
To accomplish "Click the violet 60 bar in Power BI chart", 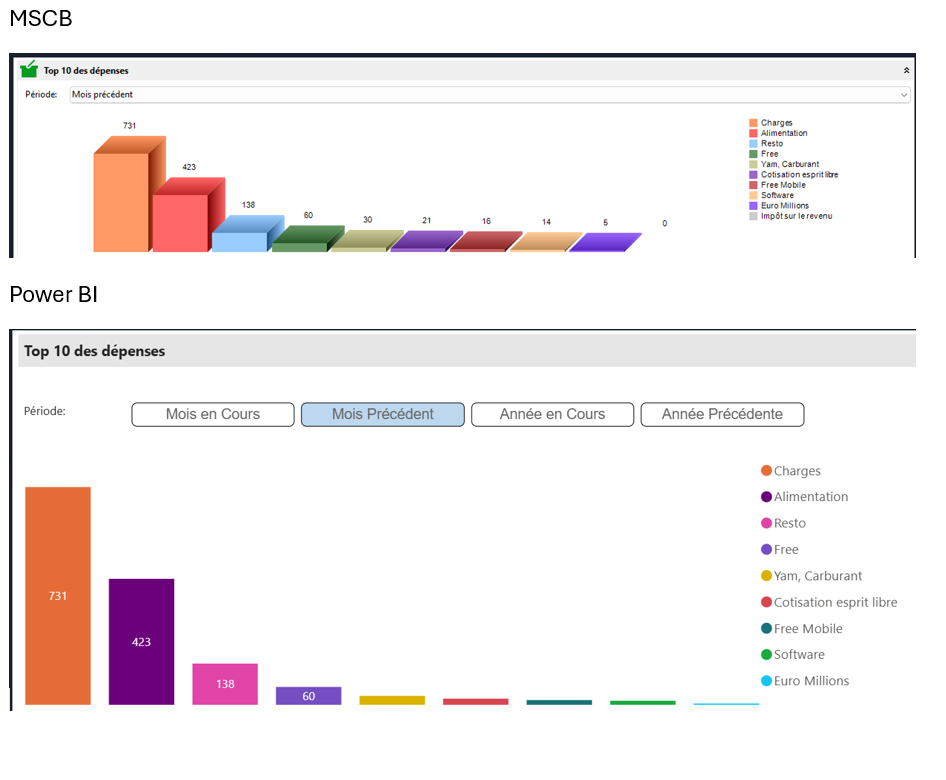I will click(x=308, y=696).
